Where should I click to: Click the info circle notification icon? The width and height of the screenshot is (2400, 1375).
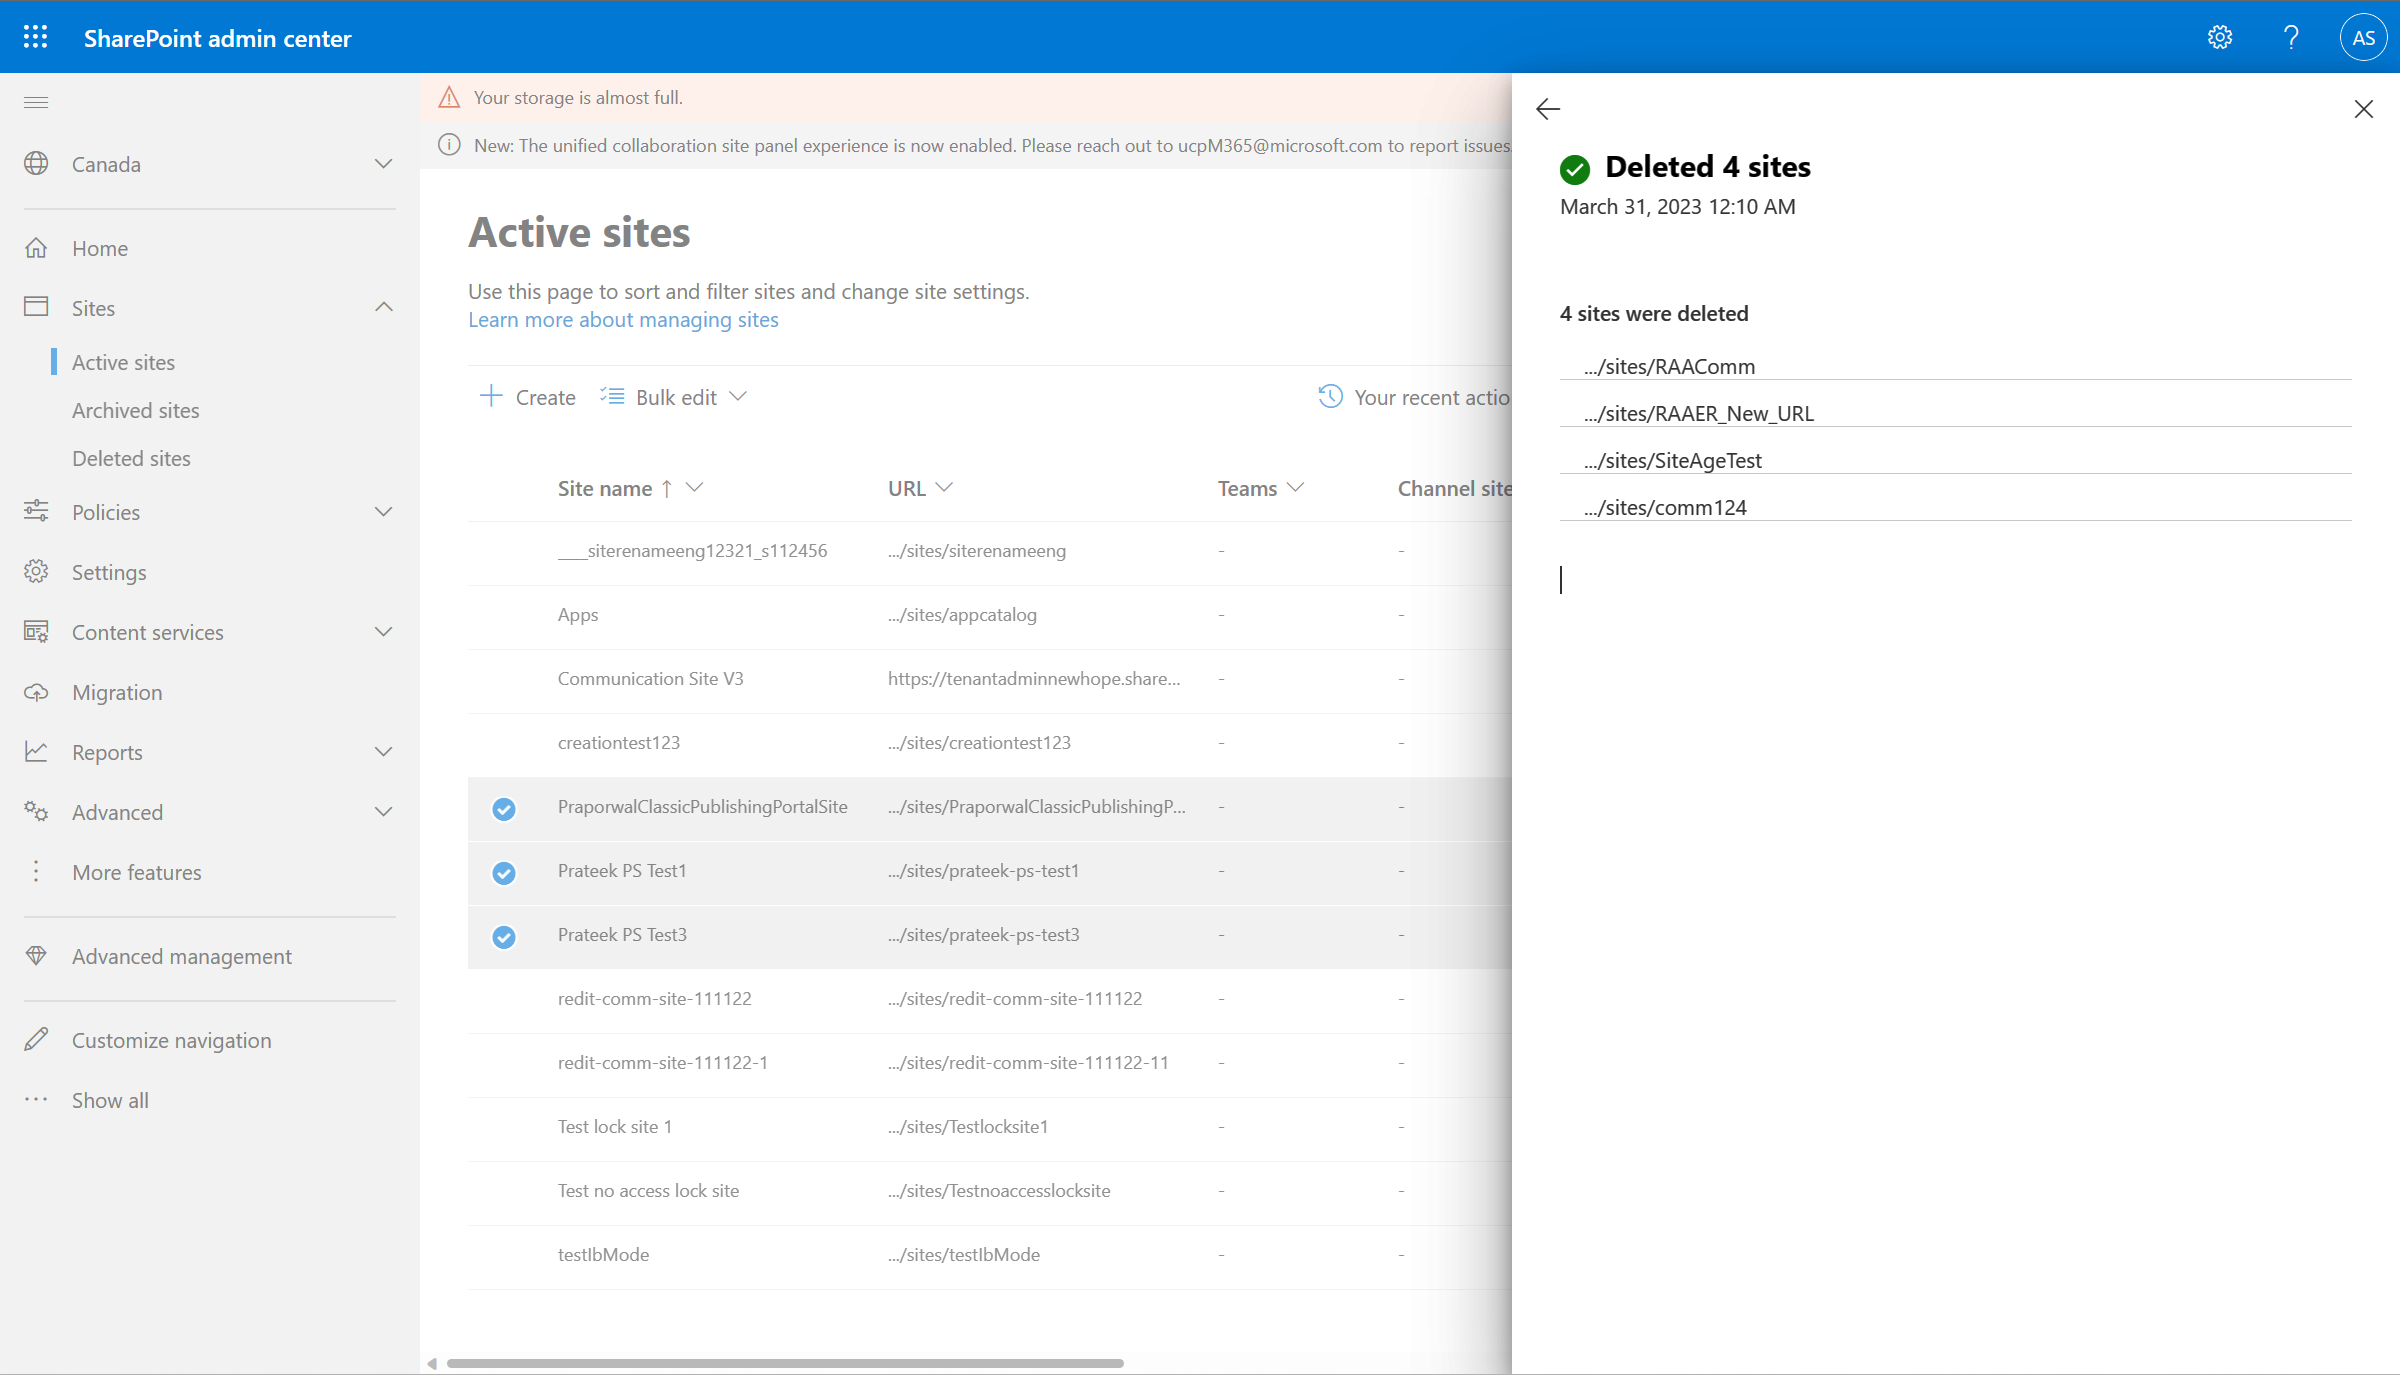(447, 145)
